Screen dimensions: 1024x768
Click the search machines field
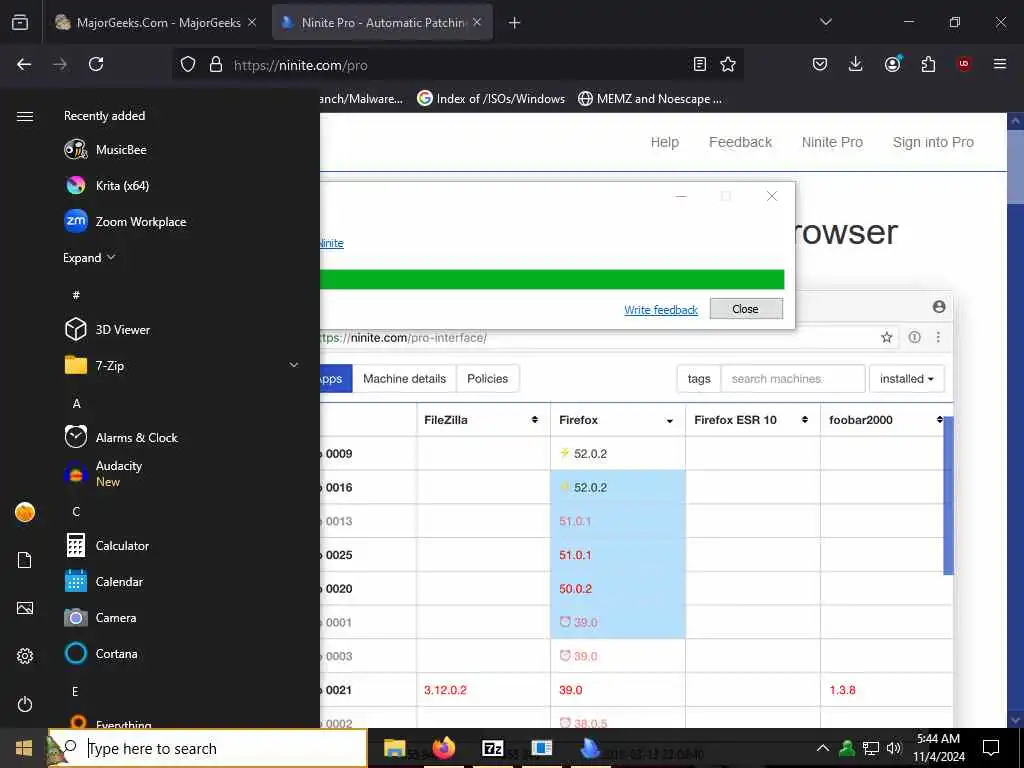(793, 379)
